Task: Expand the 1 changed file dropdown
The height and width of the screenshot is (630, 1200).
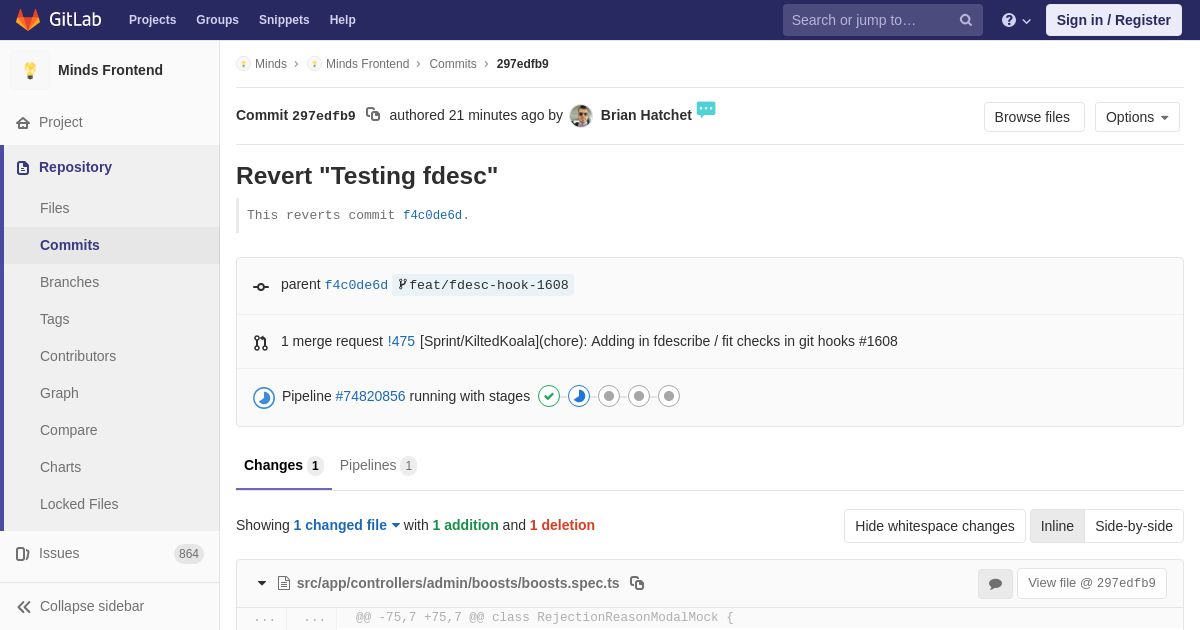Action: [x=347, y=525]
